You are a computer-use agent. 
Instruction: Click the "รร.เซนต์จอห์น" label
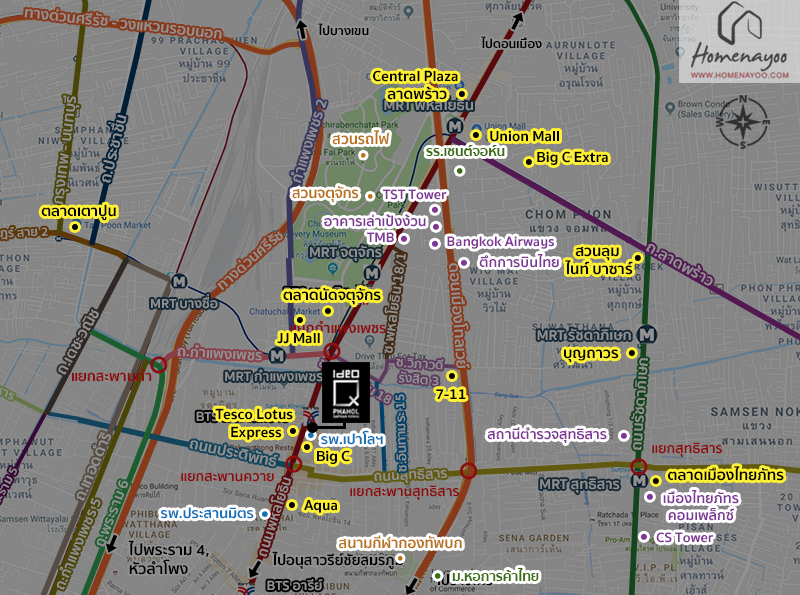click(465, 152)
